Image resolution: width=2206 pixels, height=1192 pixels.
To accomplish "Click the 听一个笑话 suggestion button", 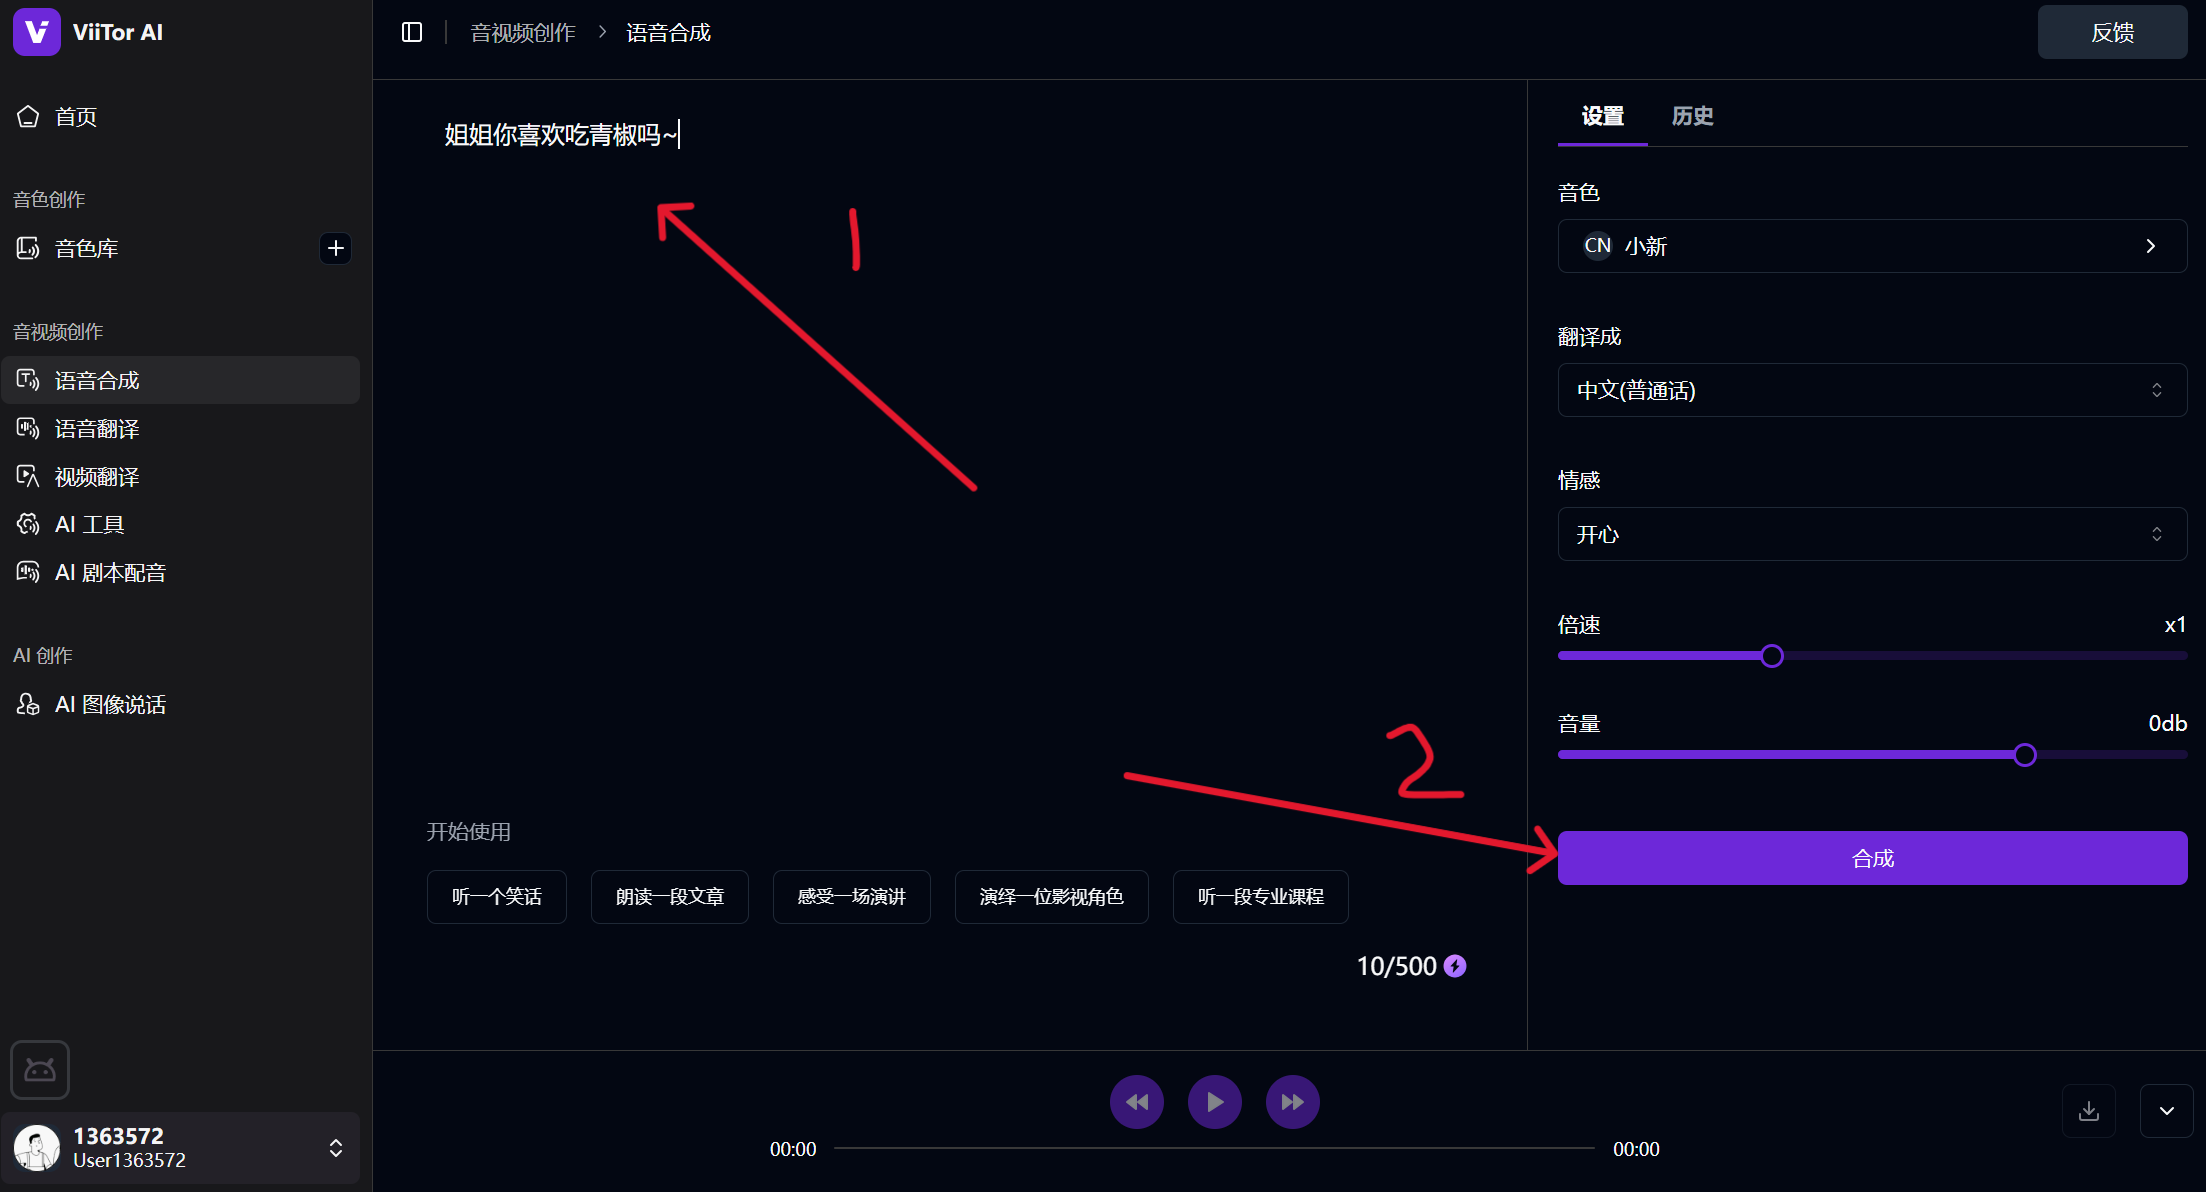I will click(x=496, y=897).
